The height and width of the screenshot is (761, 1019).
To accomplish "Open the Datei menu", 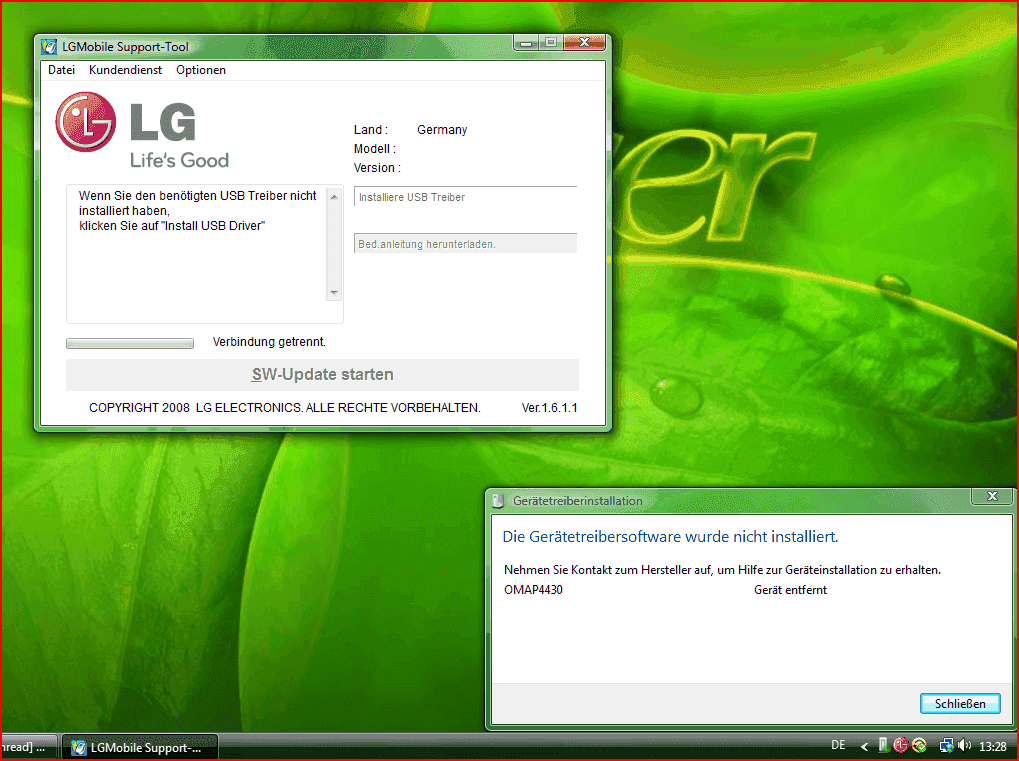I will pyautogui.click(x=62, y=70).
